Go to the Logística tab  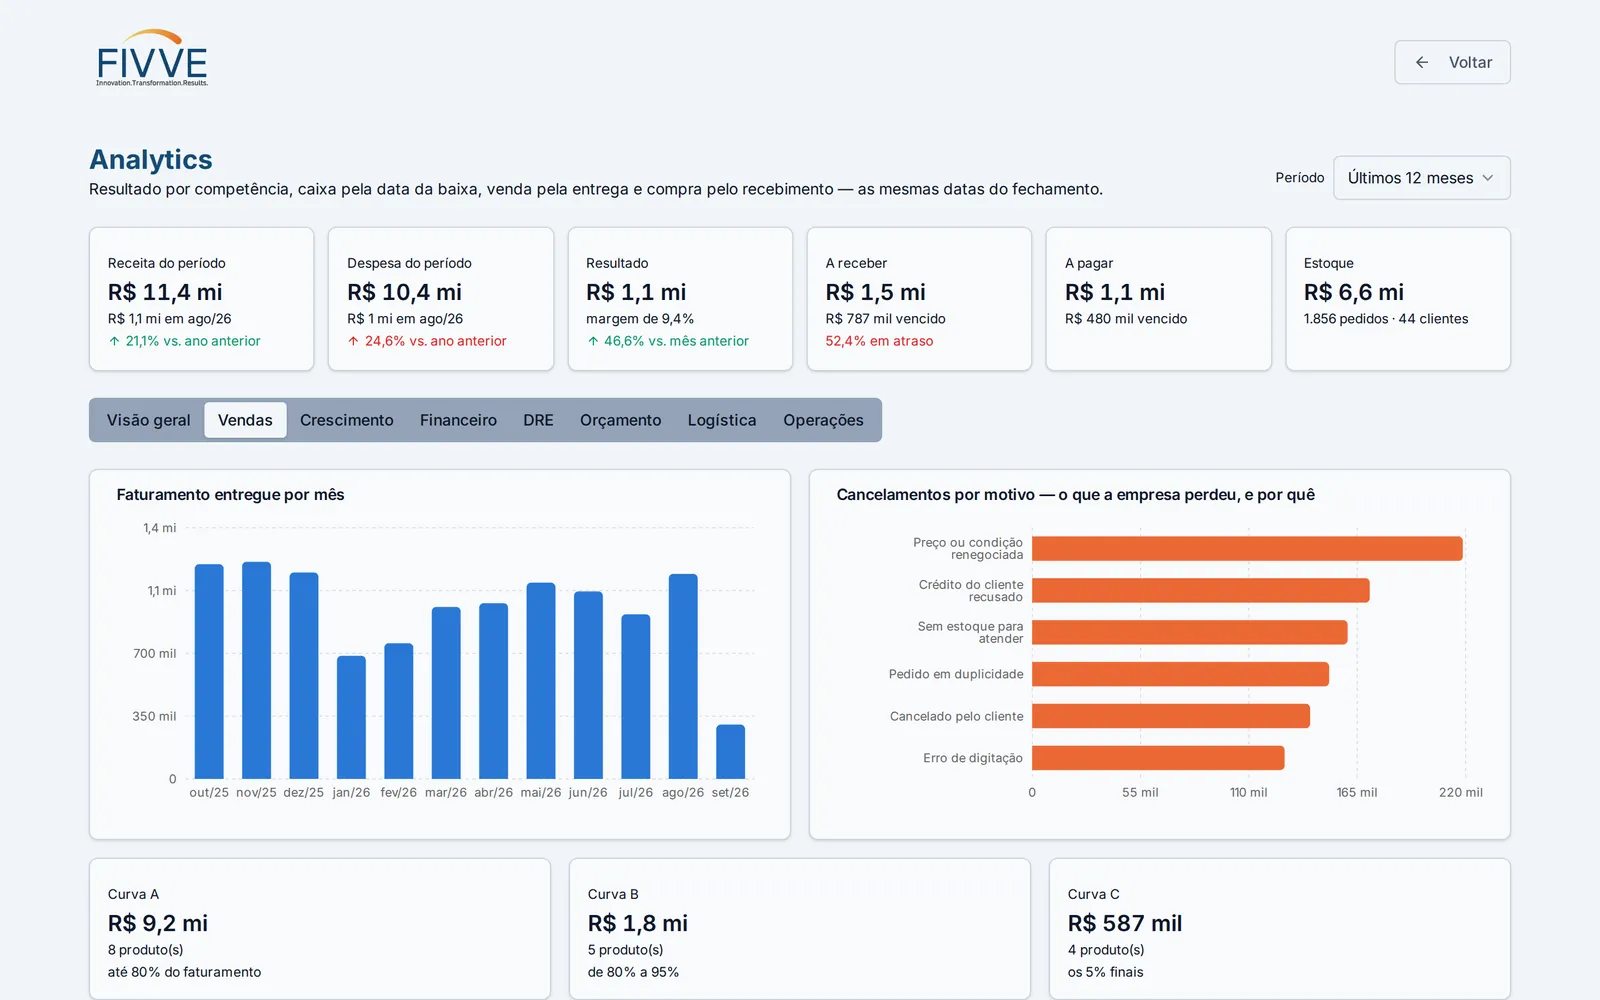click(x=721, y=420)
